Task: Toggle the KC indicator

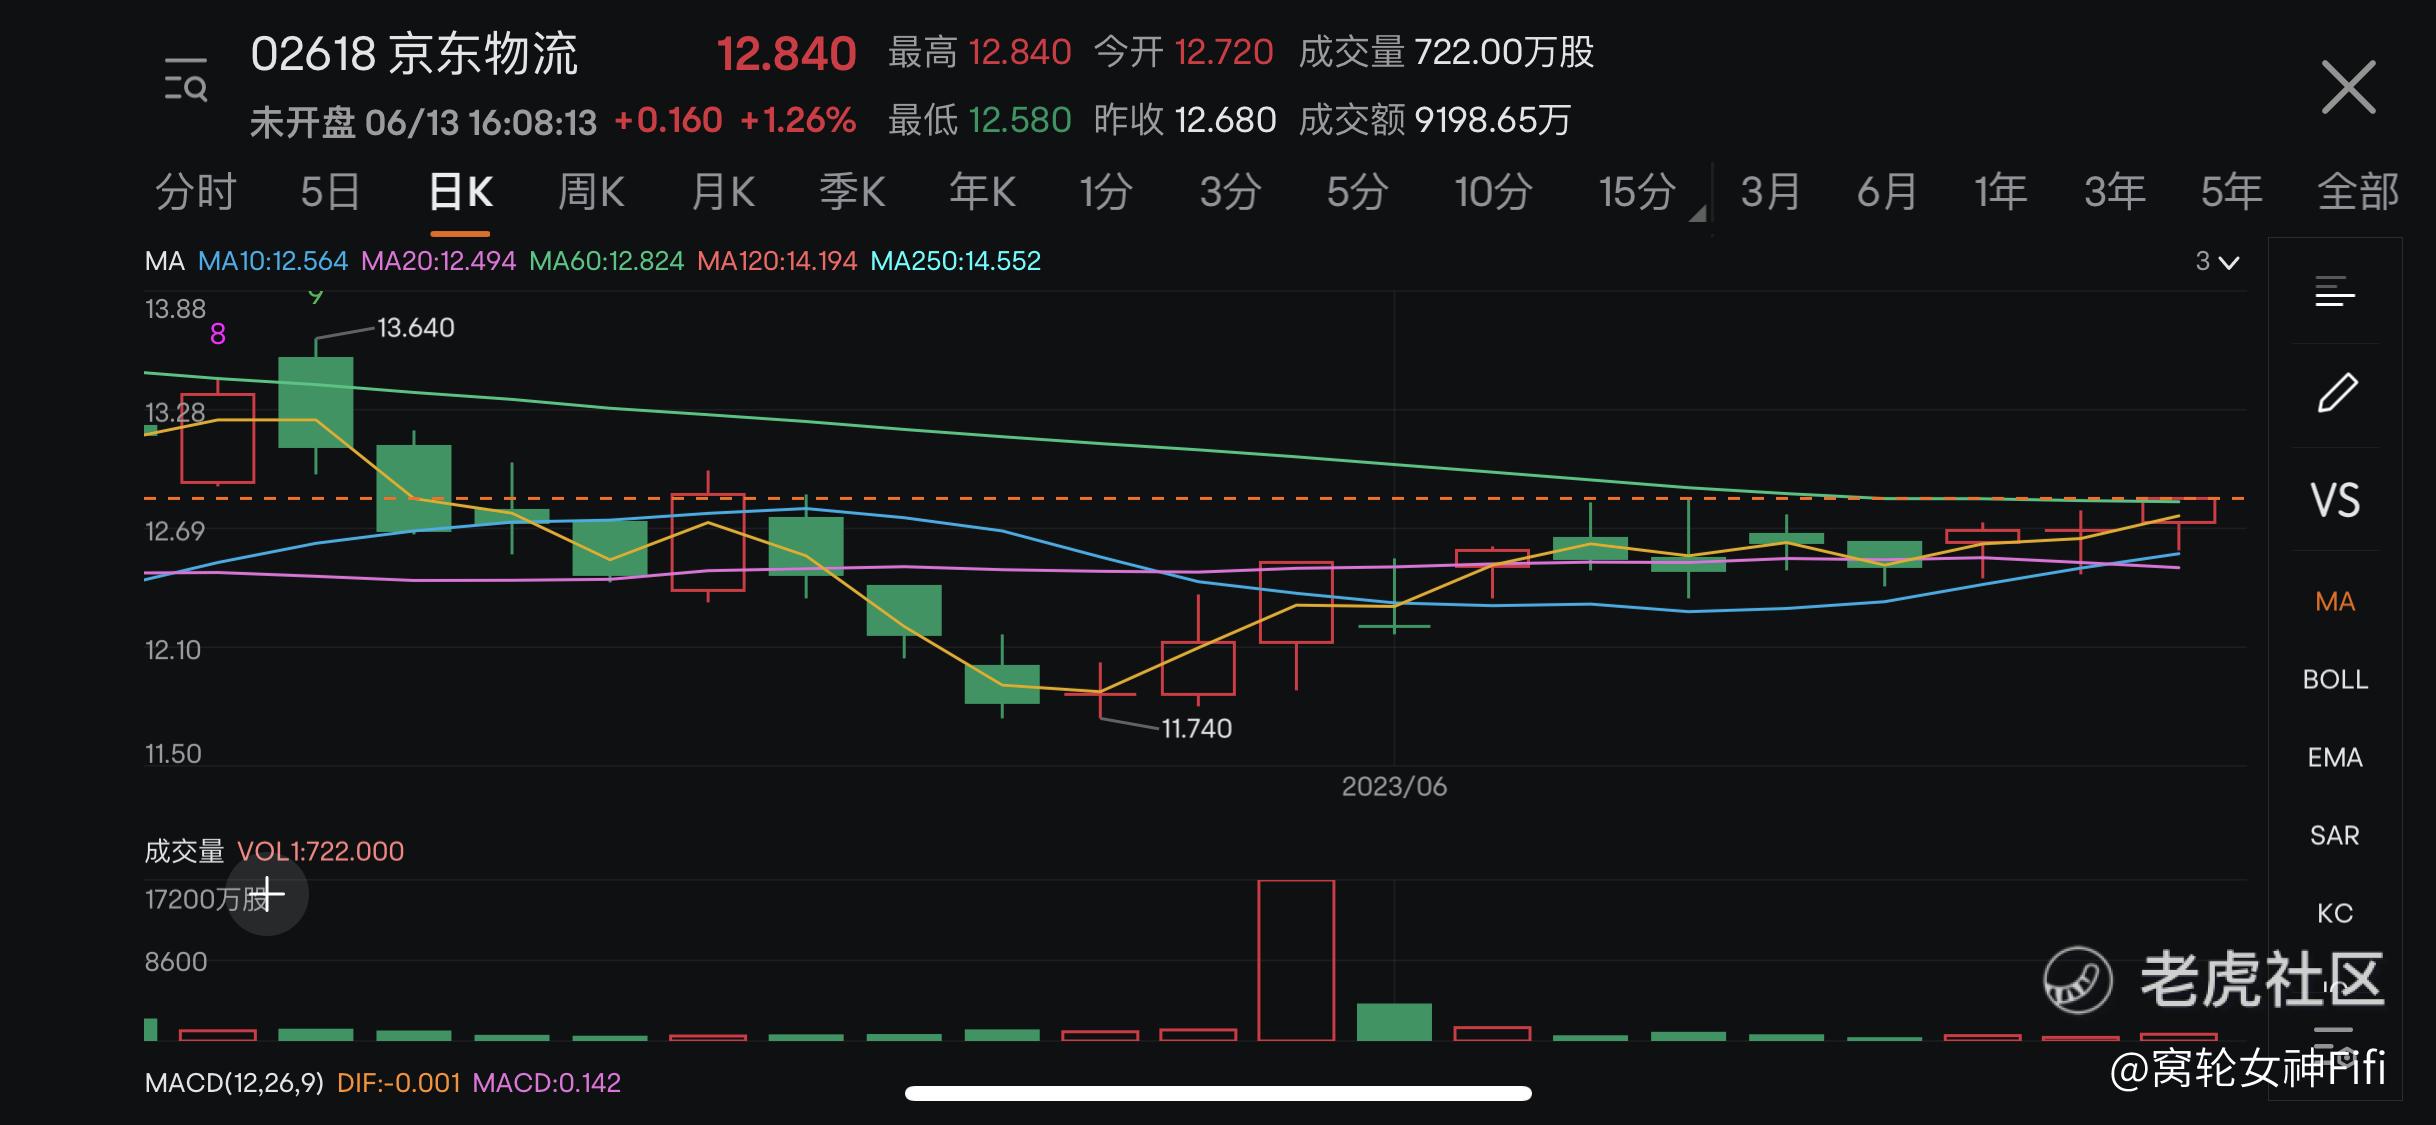Action: click(x=2335, y=913)
